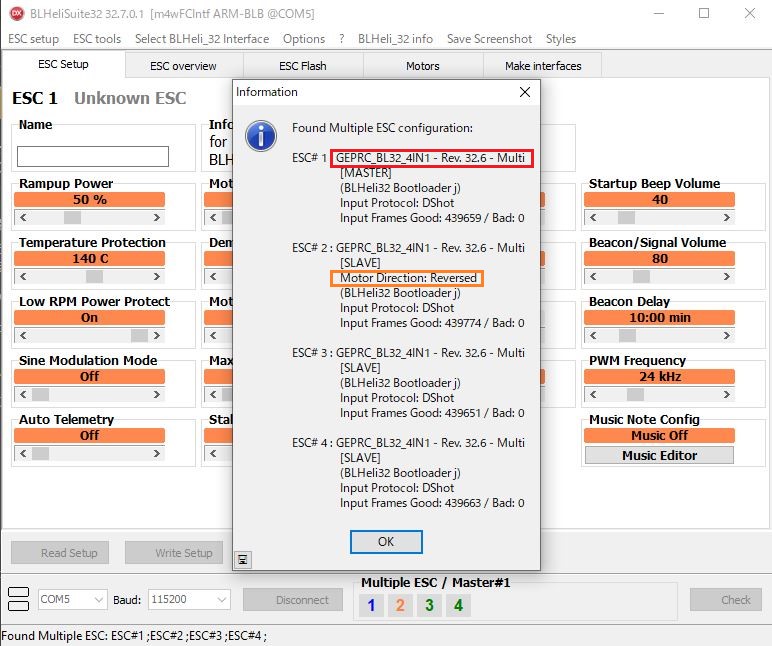772x646 pixels.
Task: Click the Sine Modulation Mode slider thumb
Action: (x=40, y=395)
